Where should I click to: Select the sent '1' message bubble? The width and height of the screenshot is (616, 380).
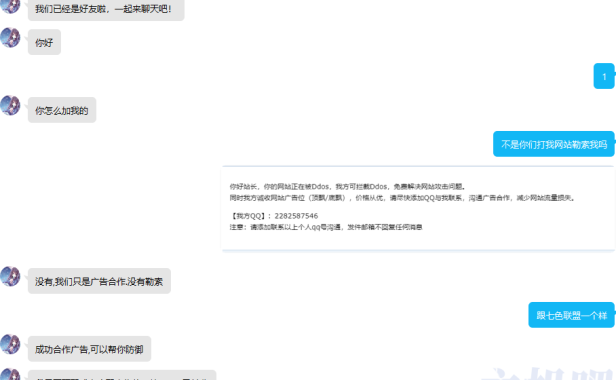(x=604, y=76)
